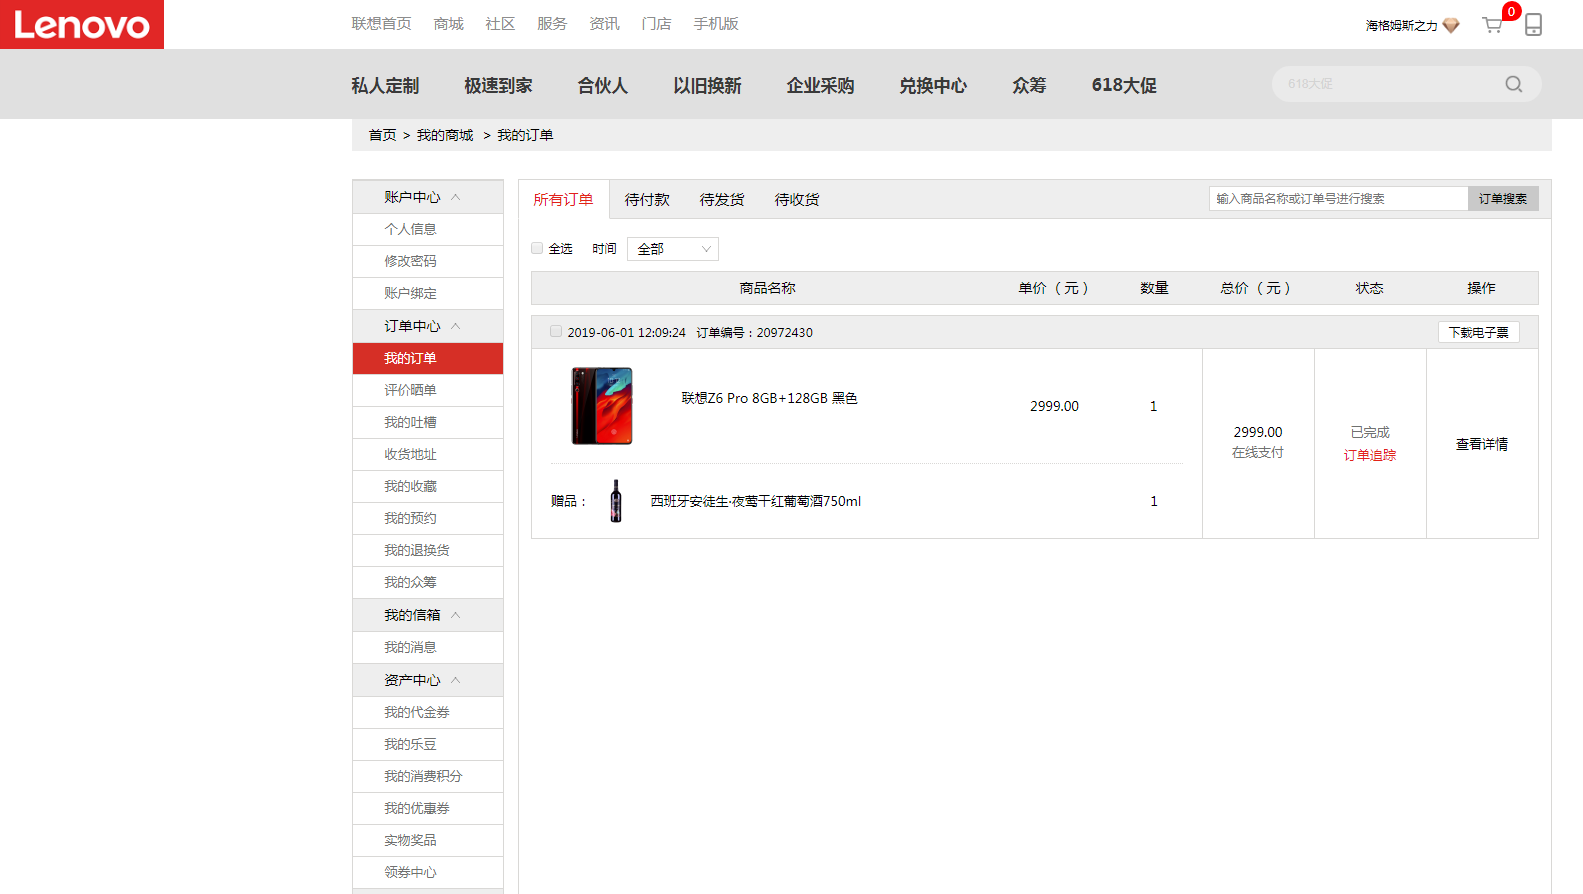Open 以旧换新 in the main navigation
This screenshot has width=1583, height=894.
tap(707, 85)
